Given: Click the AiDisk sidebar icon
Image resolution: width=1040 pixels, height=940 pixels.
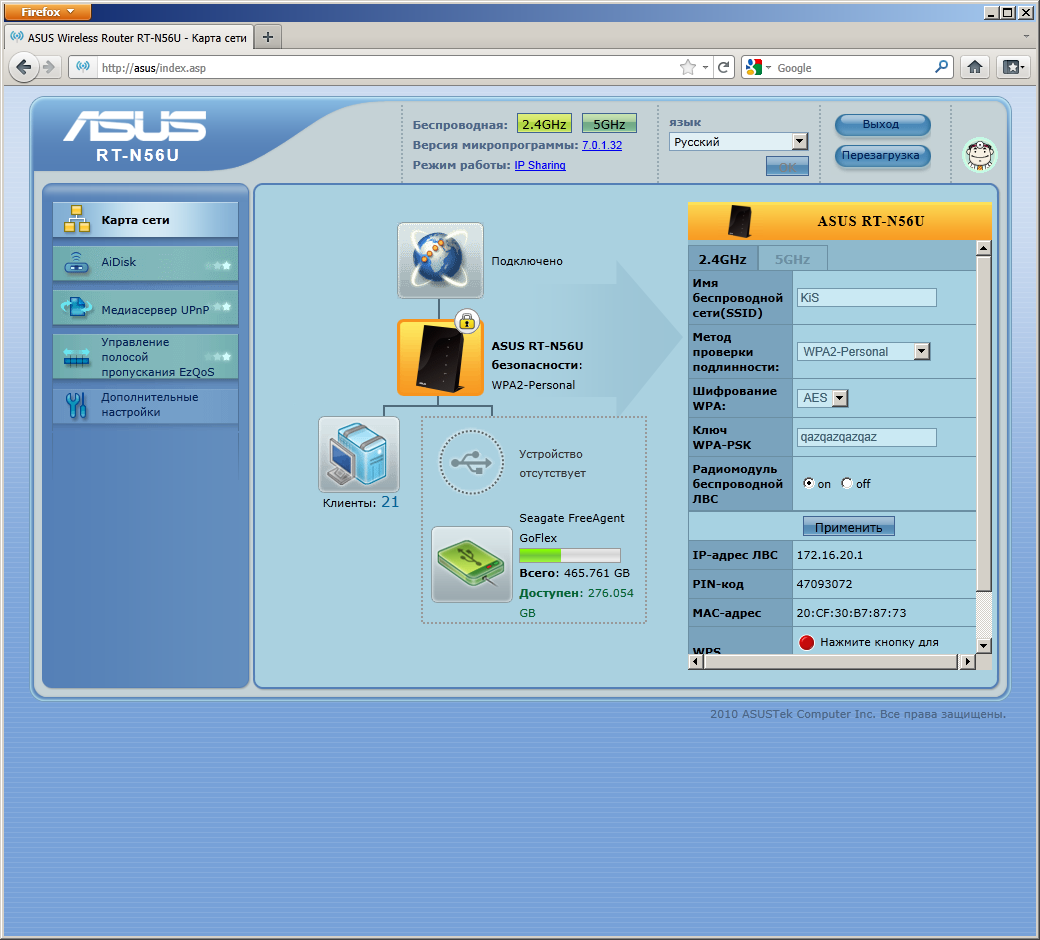Looking at the screenshot, I should point(77,263).
